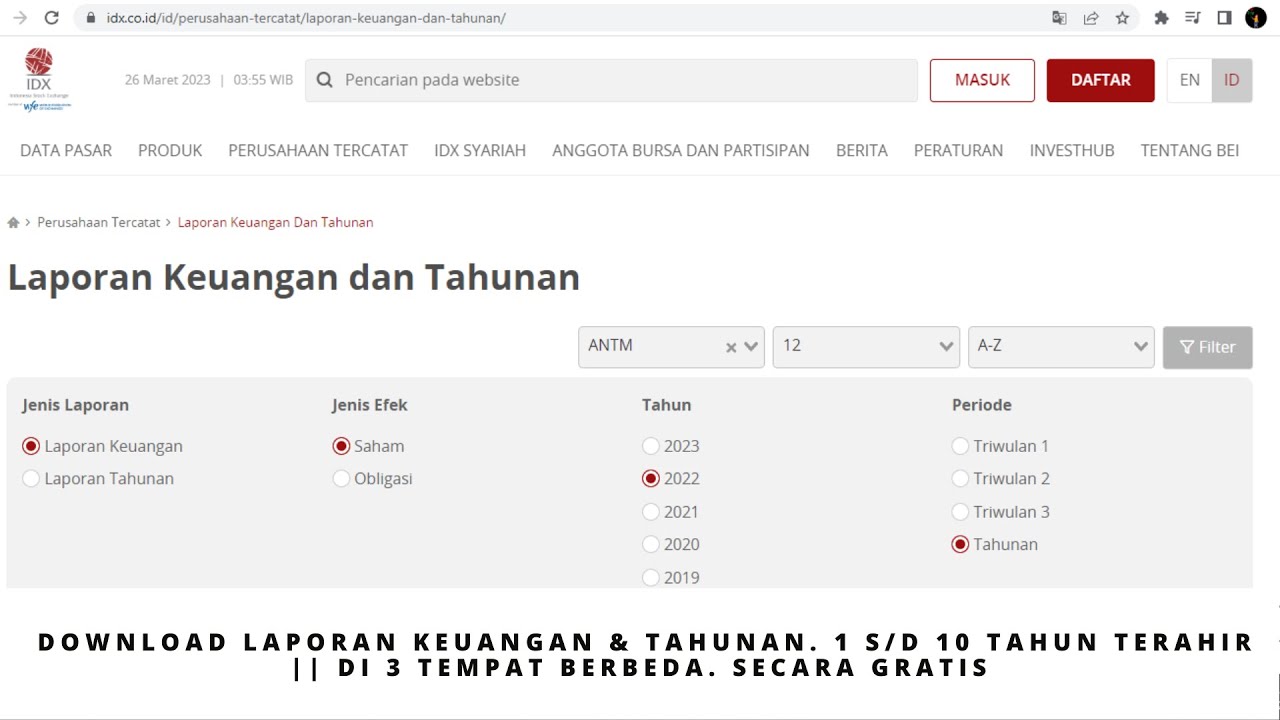This screenshot has height=720, width=1280.
Task: Click the Filter button
Action: tap(1207, 347)
